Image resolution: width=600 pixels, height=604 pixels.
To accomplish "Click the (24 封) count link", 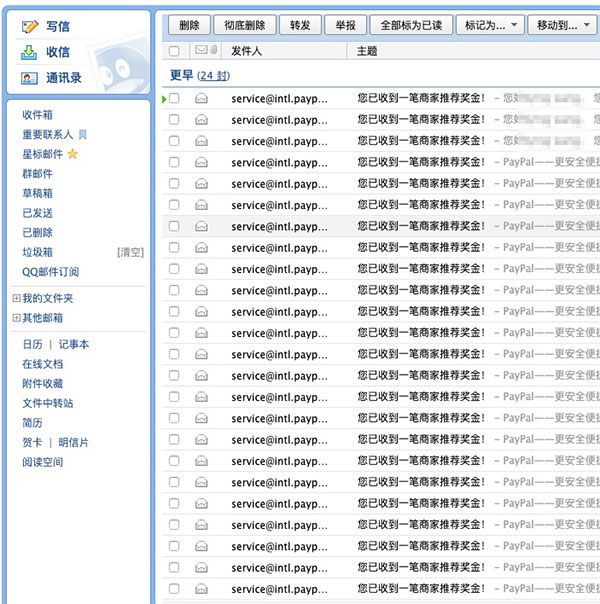I will [x=213, y=76].
